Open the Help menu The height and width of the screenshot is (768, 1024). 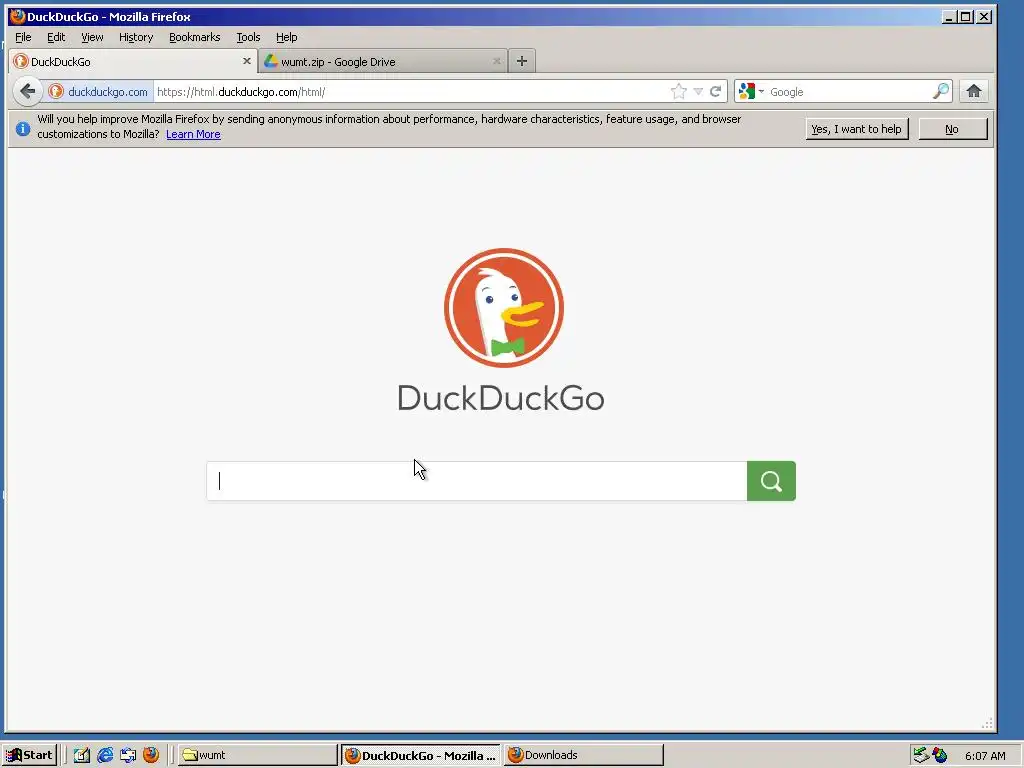coord(287,37)
